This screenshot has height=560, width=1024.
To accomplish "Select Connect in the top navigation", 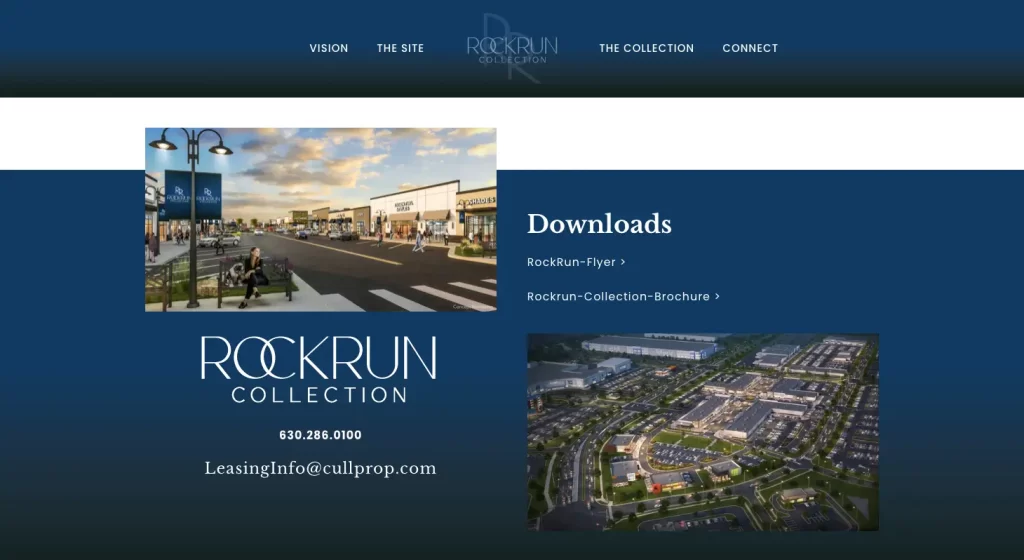I will coord(750,48).
